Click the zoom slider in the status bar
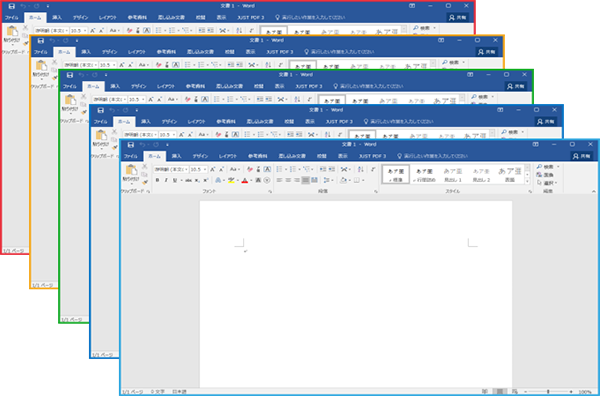 (548, 392)
